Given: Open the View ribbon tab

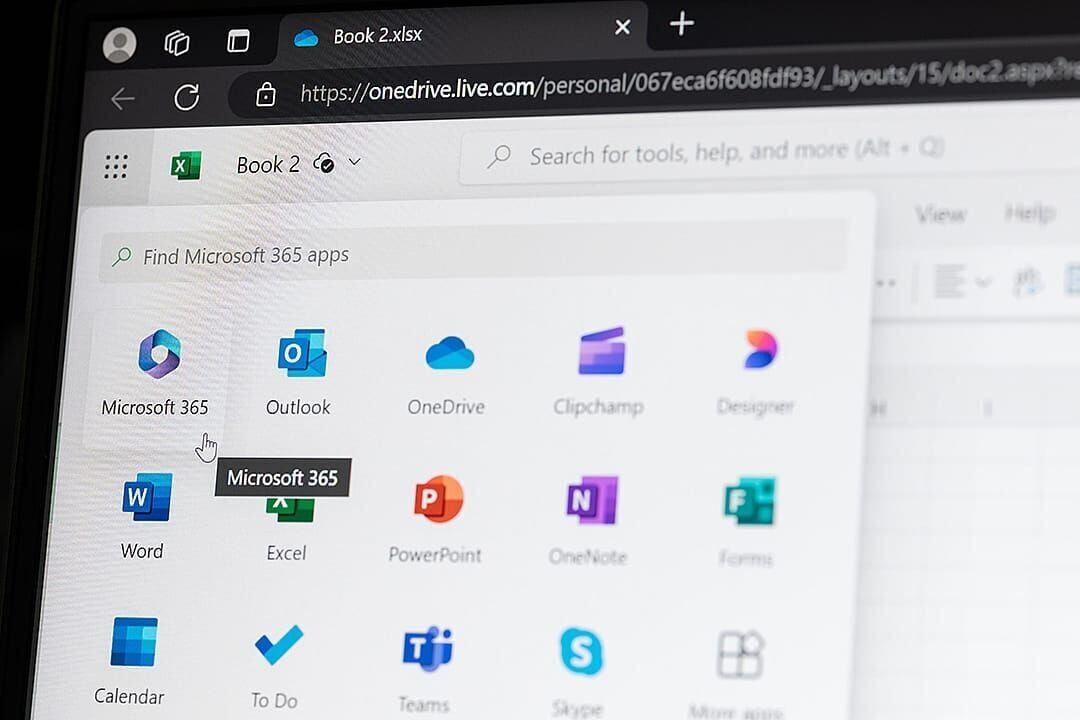Looking at the screenshot, I should point(941,214).
